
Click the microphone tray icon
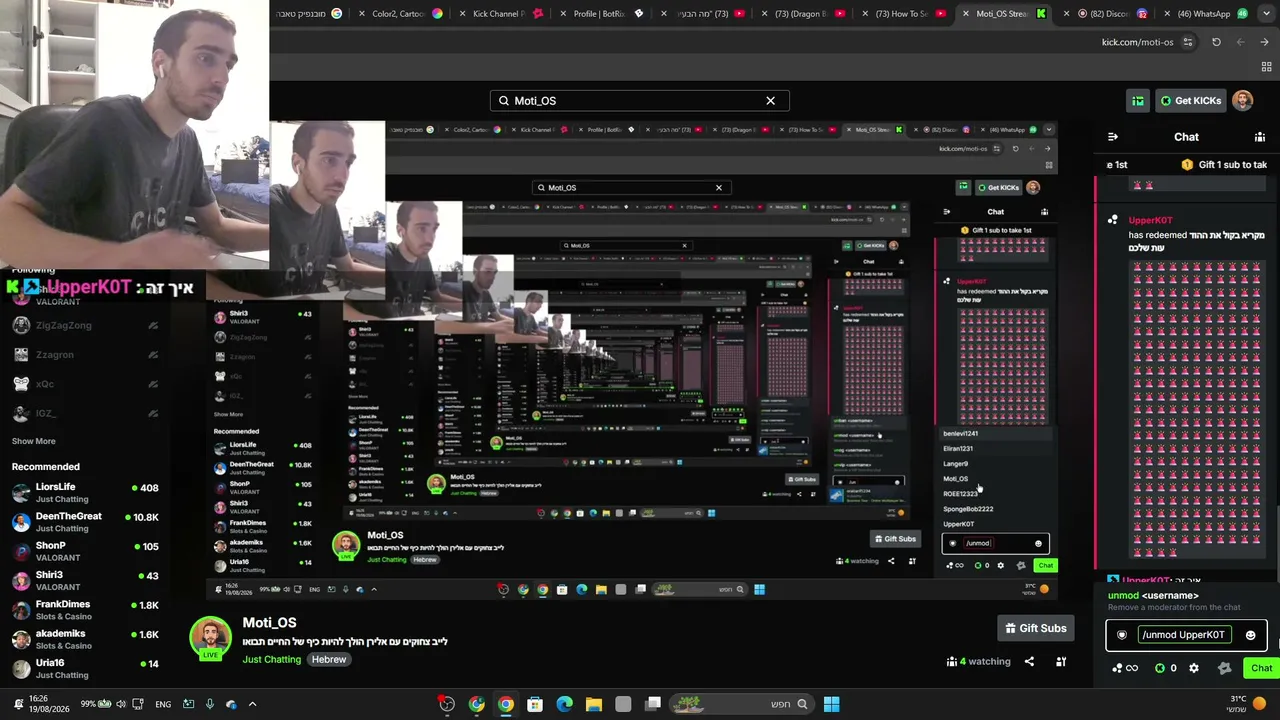coord(209,704)
